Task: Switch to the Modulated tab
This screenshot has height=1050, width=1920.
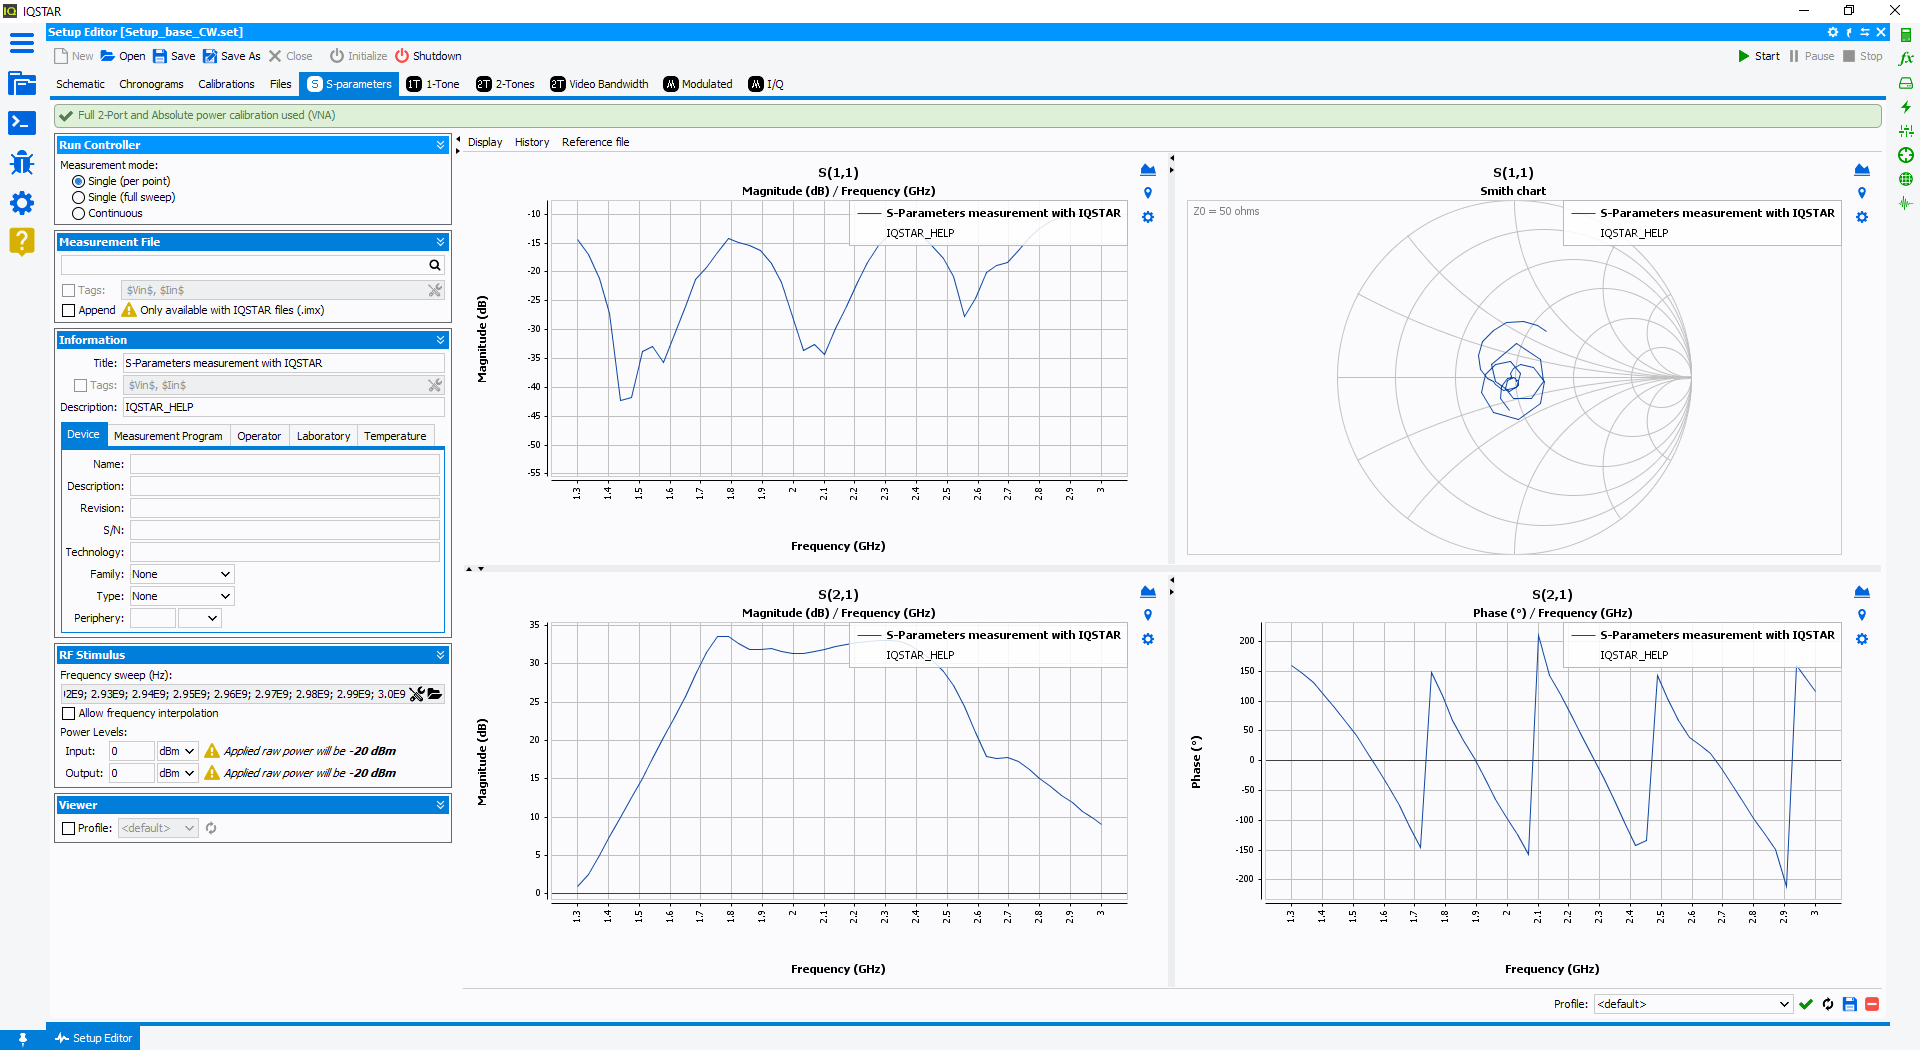Action: tap(697, 85)
